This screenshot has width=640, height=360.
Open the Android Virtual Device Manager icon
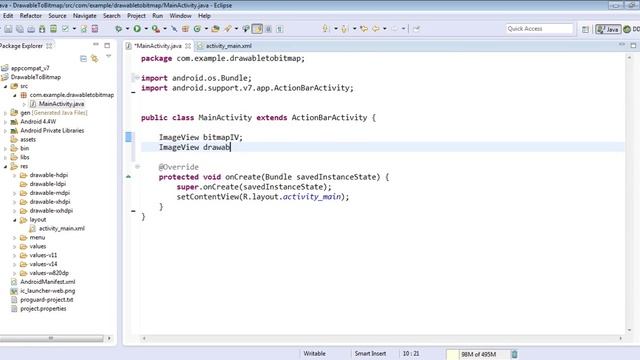click(53, 29)
